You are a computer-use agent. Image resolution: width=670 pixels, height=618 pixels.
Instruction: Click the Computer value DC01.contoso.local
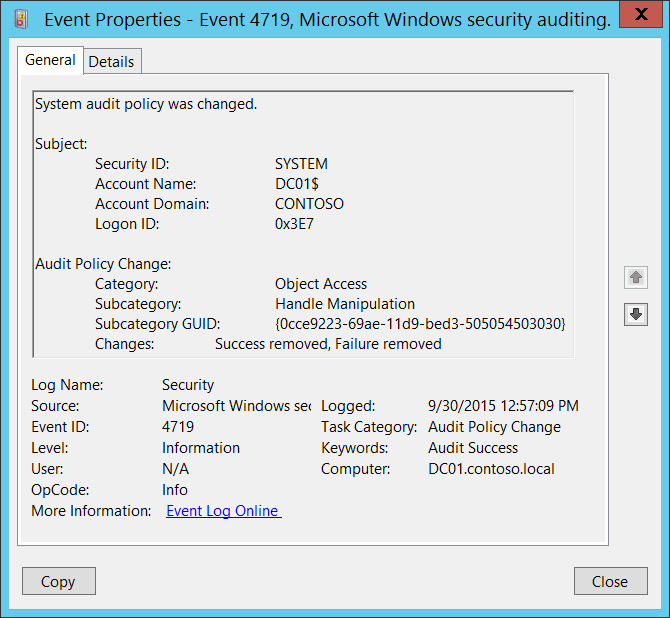tap(491, 469)
